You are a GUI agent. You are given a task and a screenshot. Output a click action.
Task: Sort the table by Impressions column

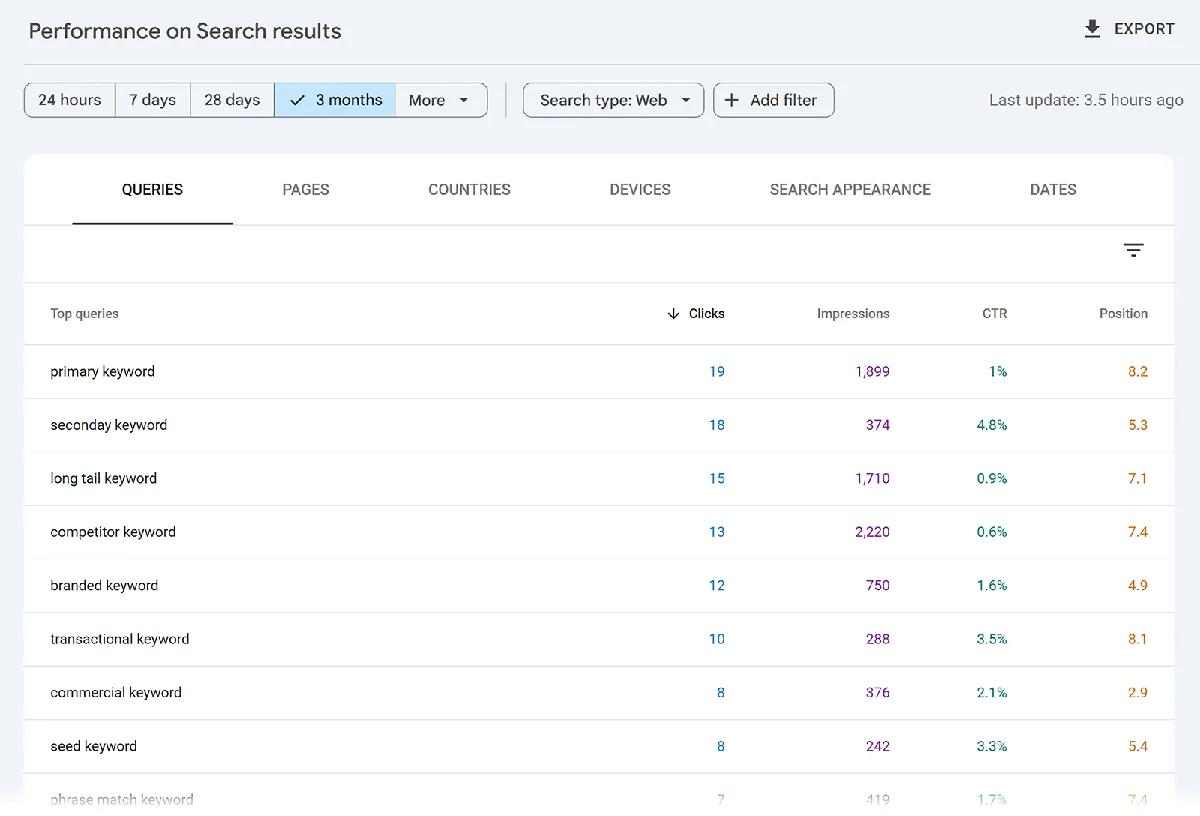[x=853, y=314]
